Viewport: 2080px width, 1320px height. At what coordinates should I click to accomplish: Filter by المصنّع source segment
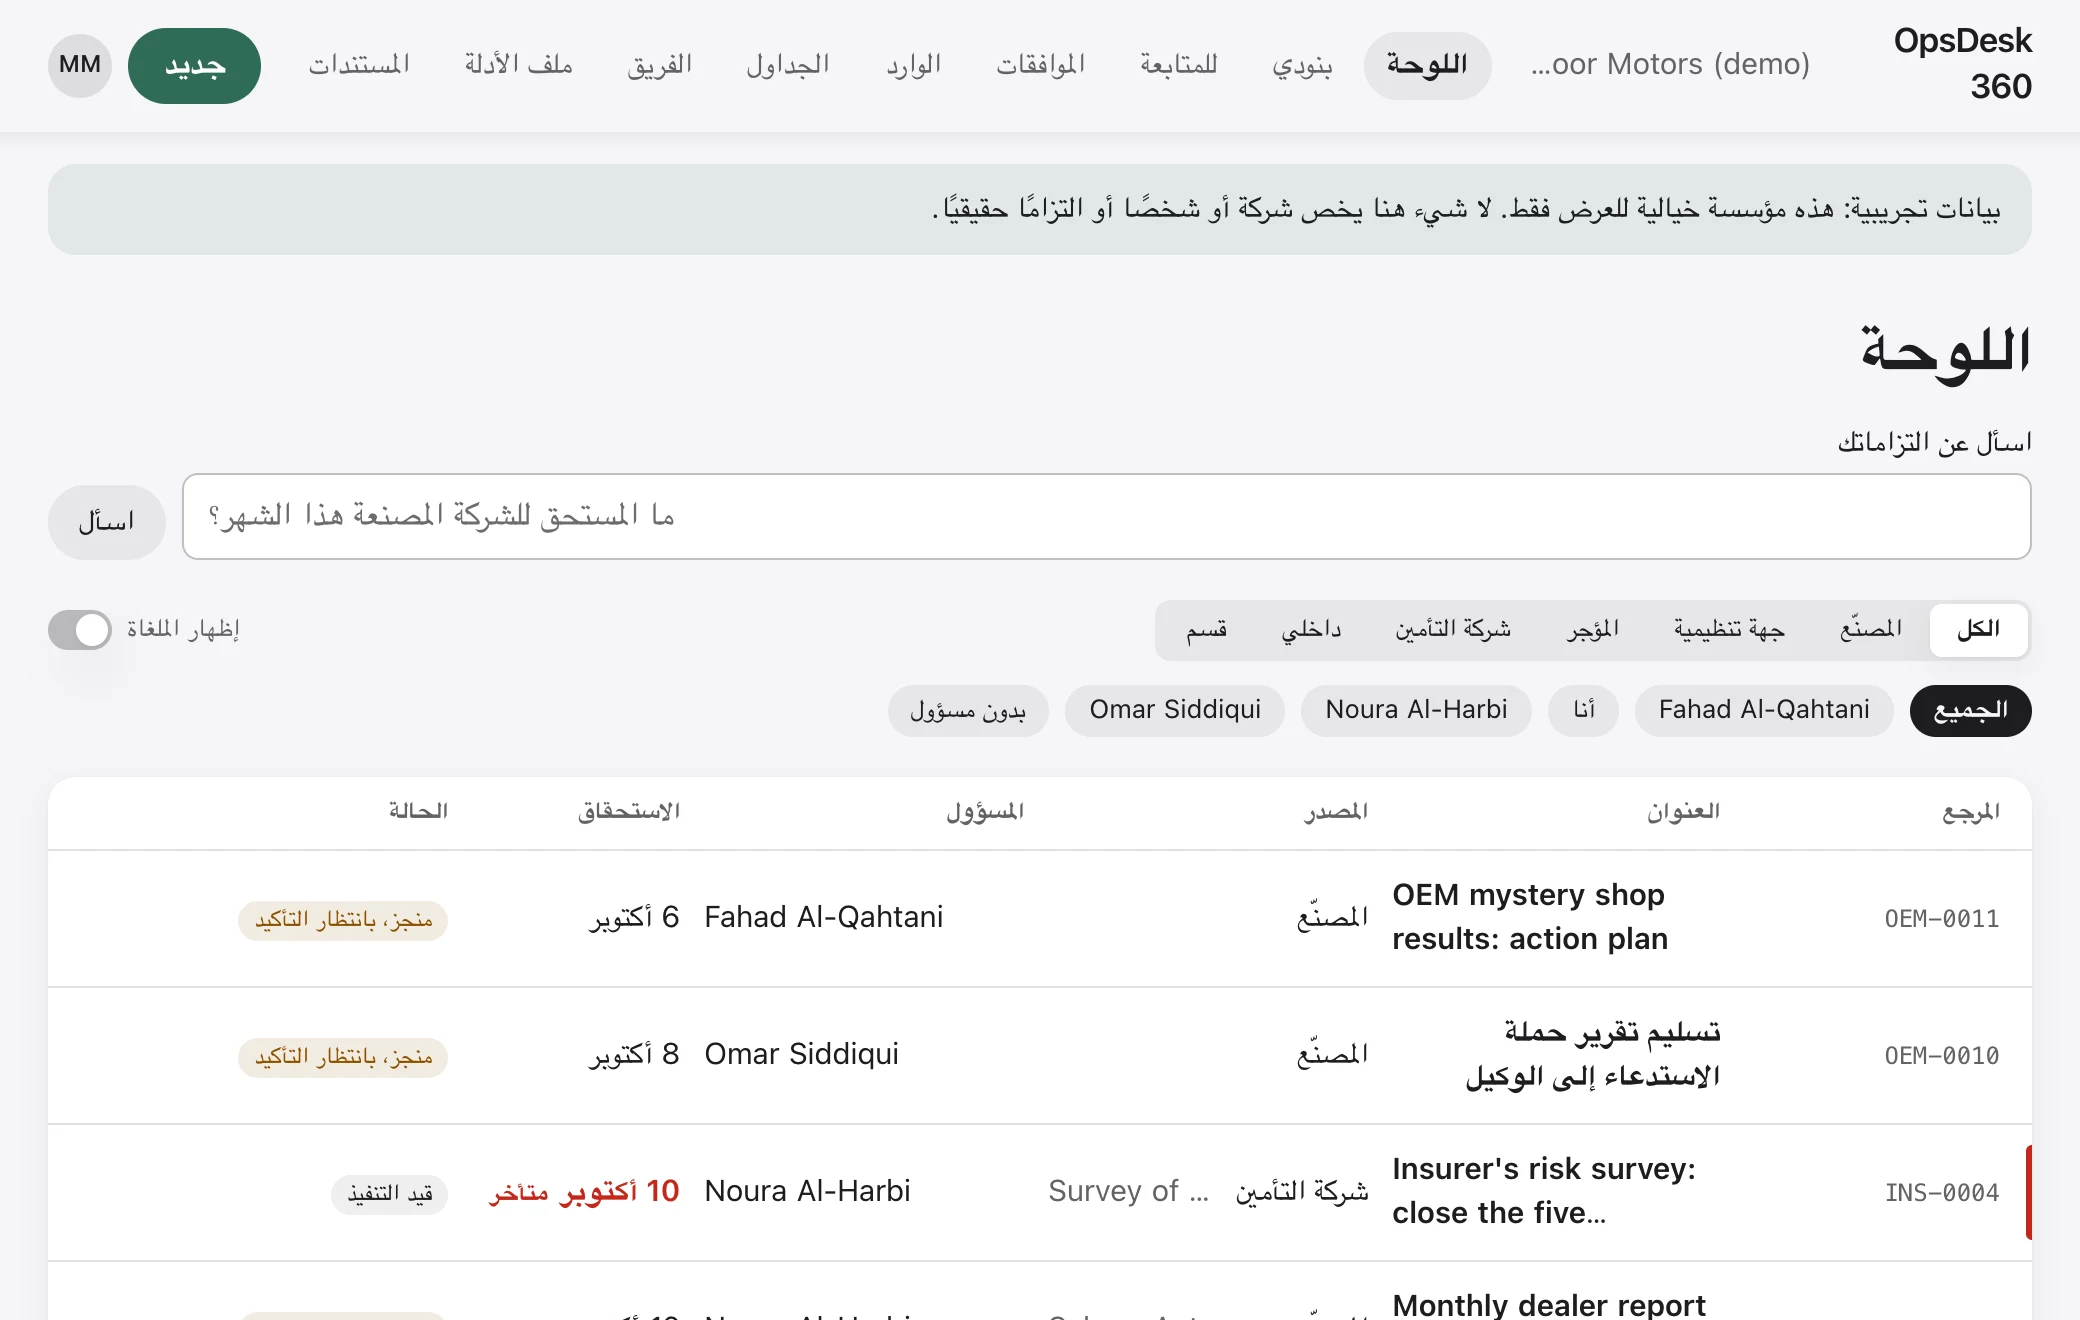click(x=1870, y=629)
